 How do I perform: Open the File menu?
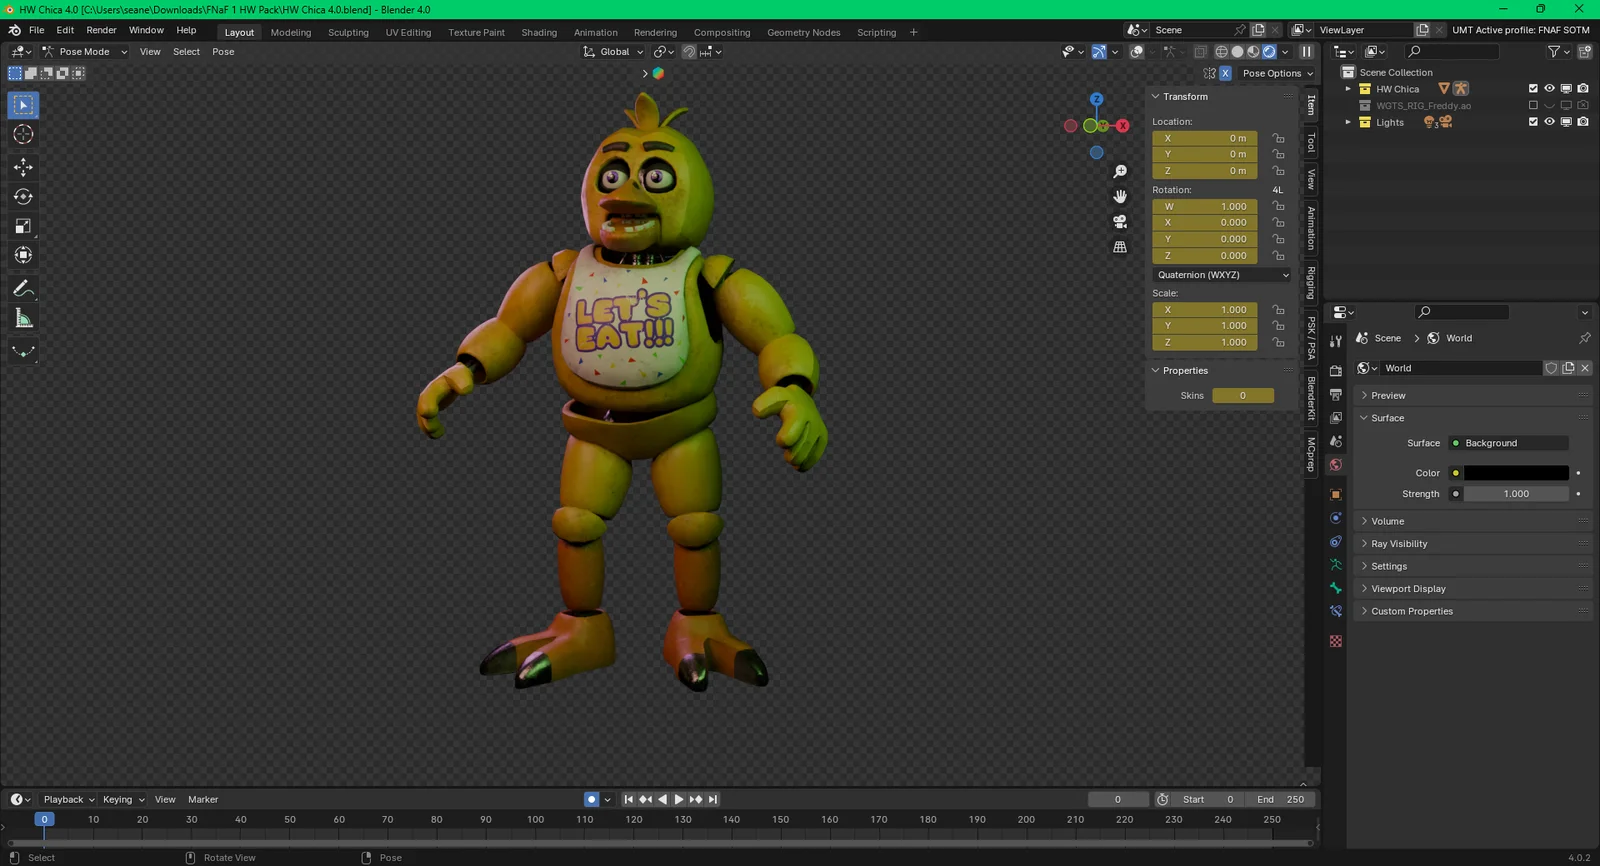(x=37, y=30)
